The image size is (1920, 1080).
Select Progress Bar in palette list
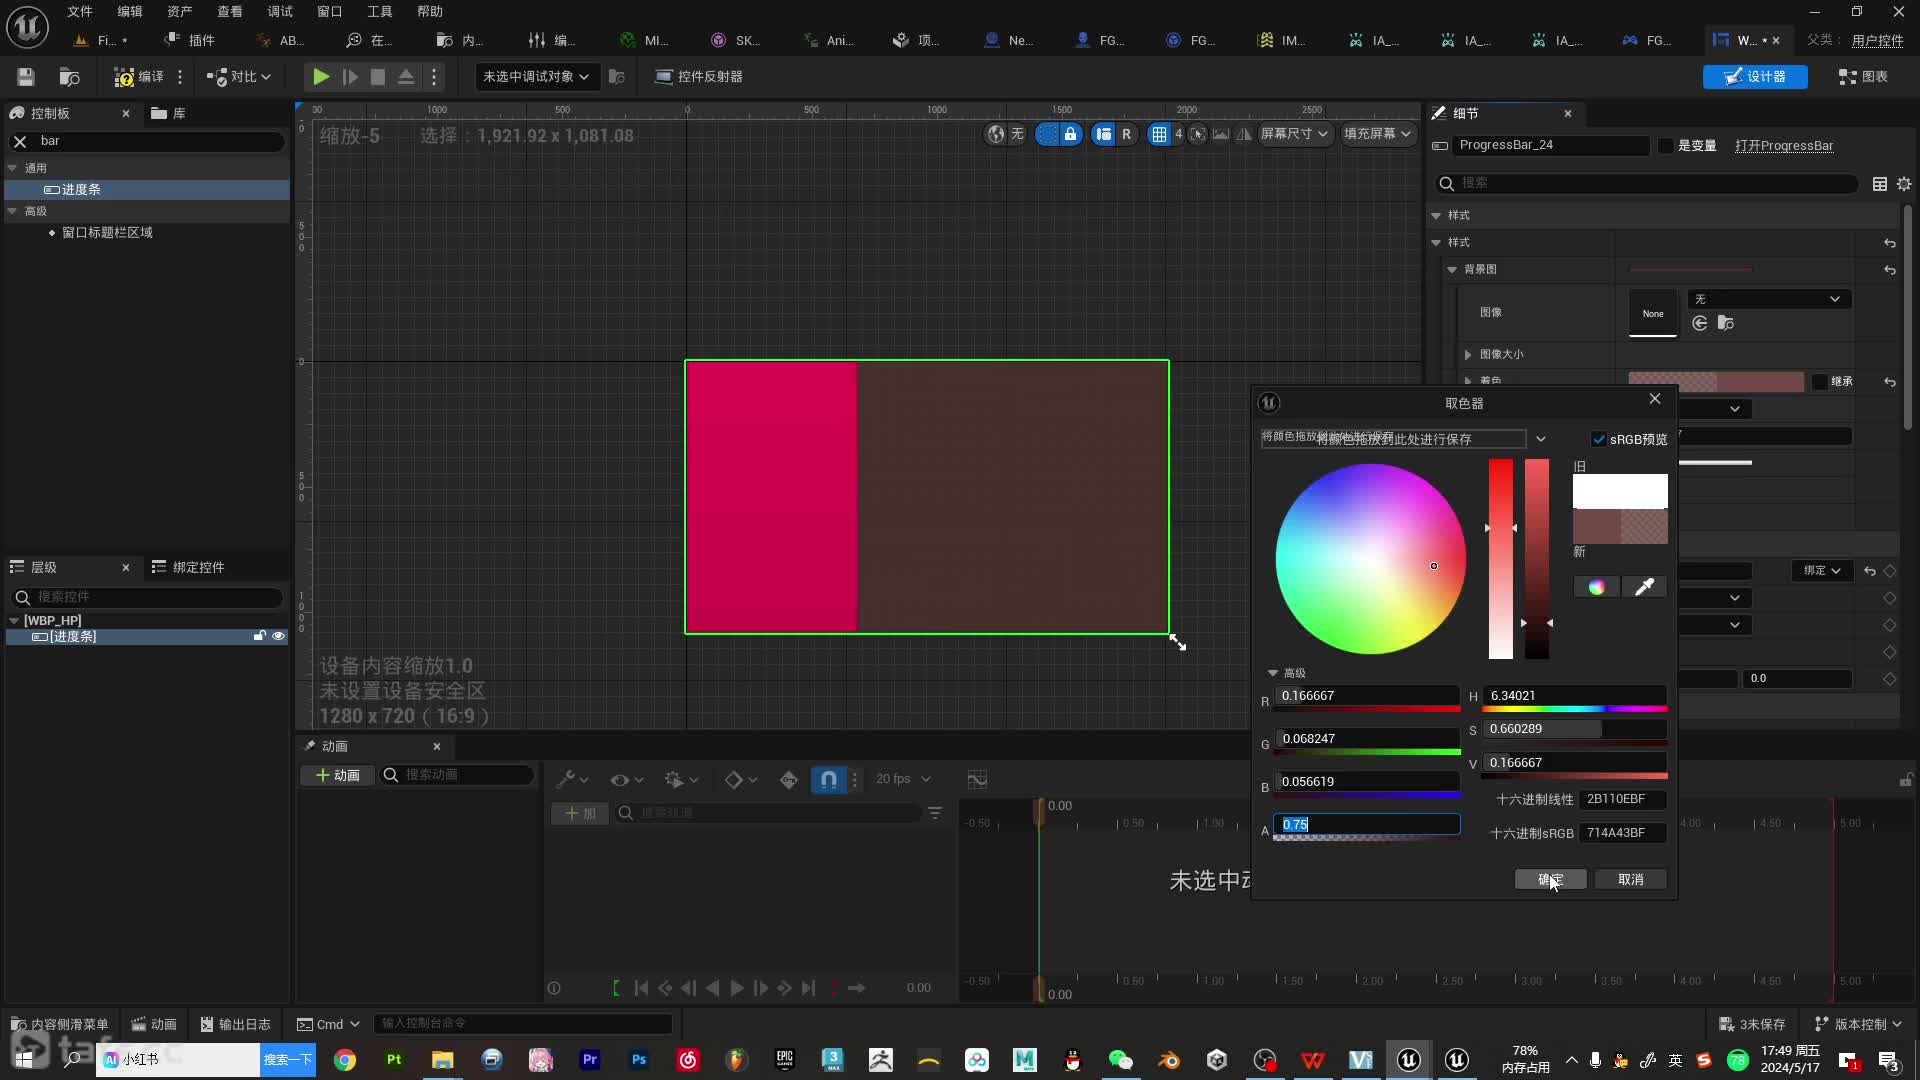point(148,189)
